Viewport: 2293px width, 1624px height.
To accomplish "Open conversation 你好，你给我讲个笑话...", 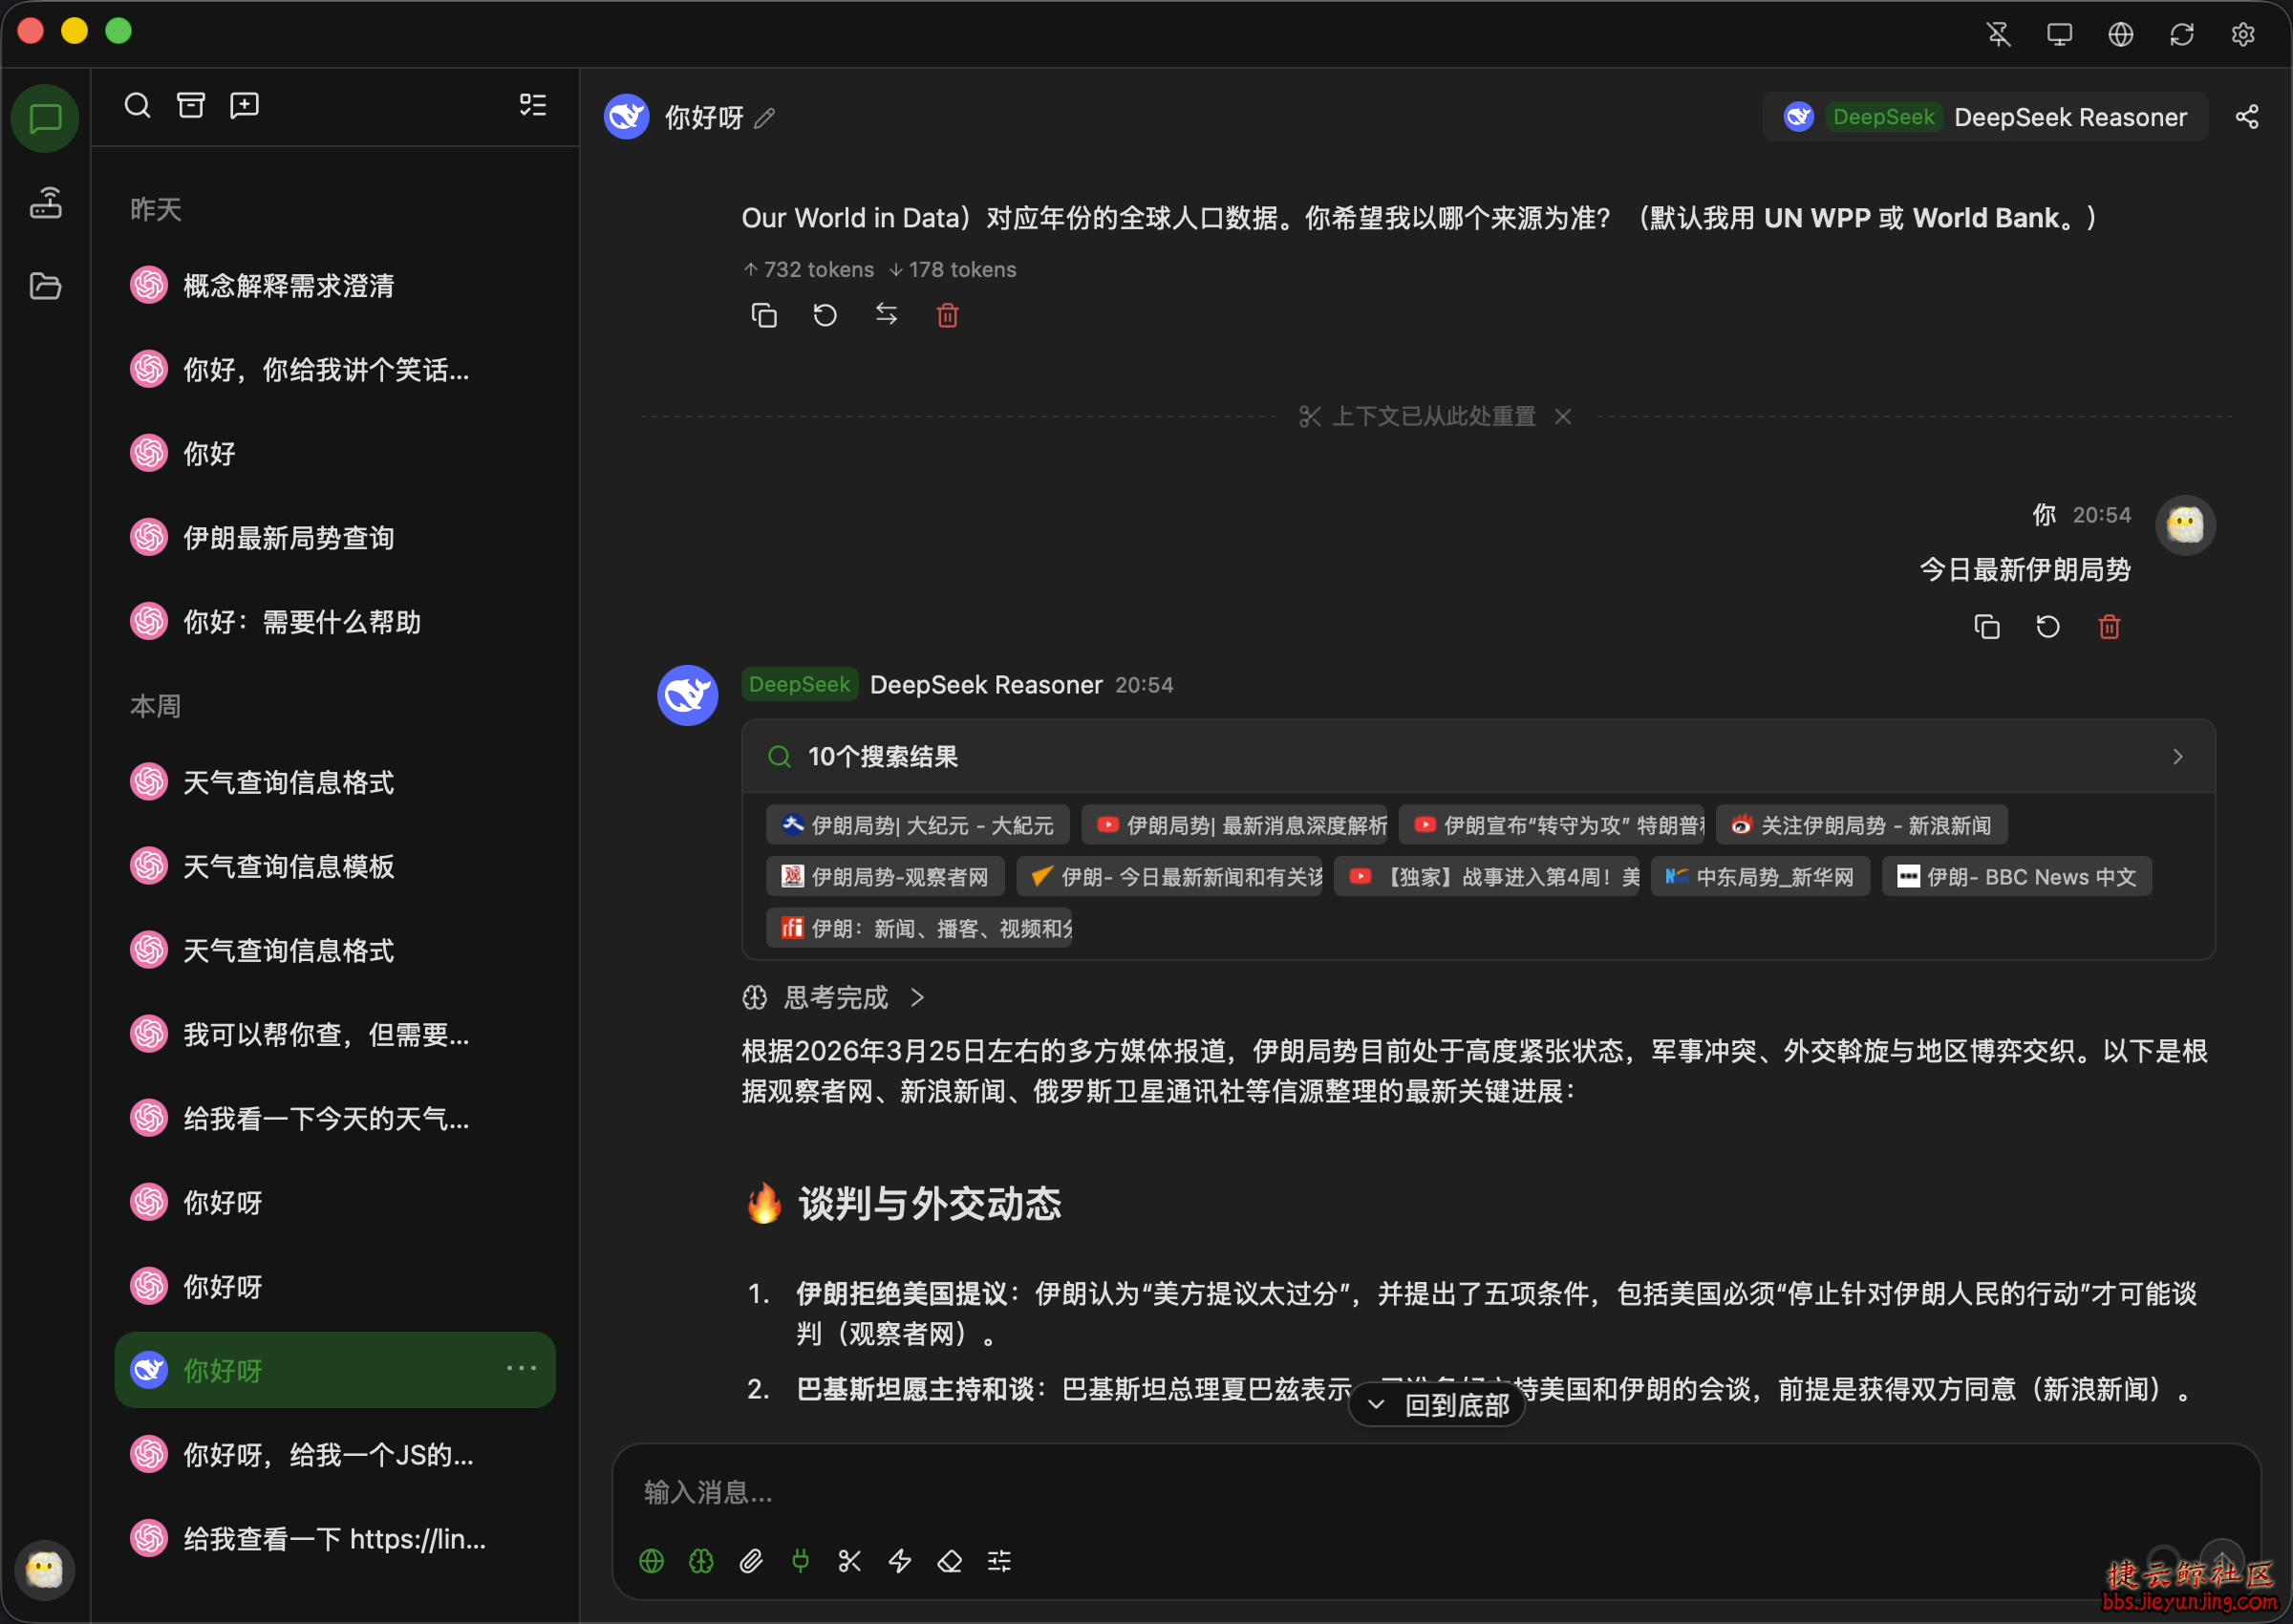I will pyautogui.click(x=335, y=370).
